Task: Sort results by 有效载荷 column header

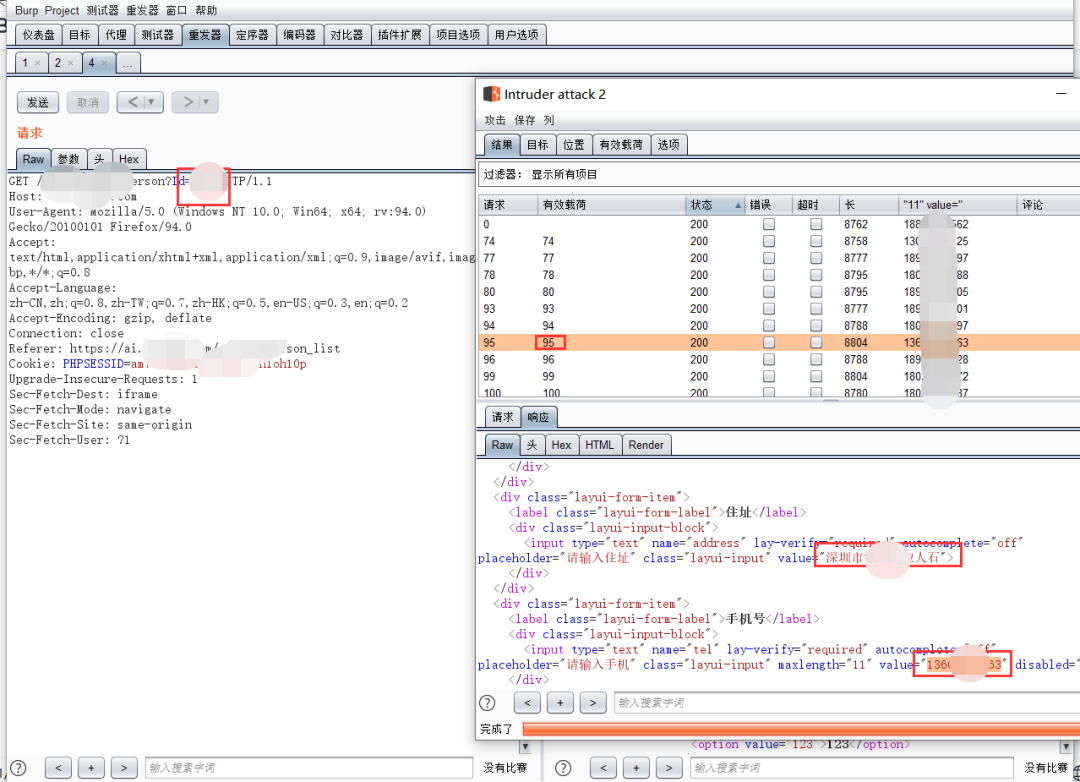Action: tap(611, 205)
